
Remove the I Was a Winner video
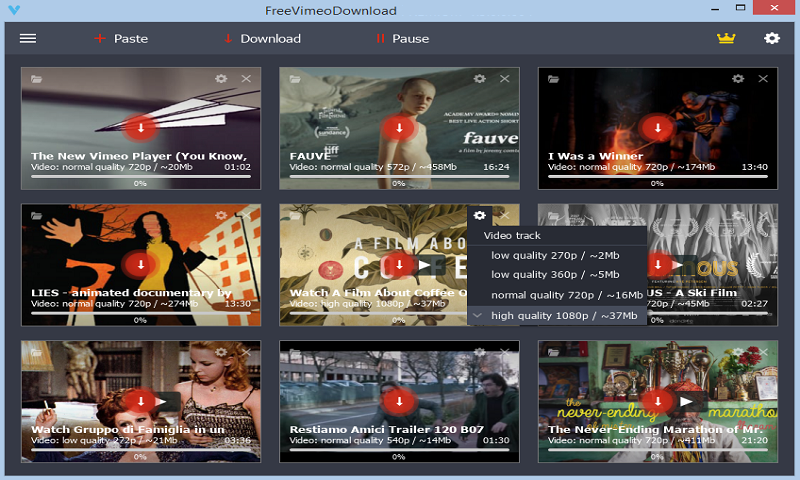pyautogui.click(x=764, y=78)
